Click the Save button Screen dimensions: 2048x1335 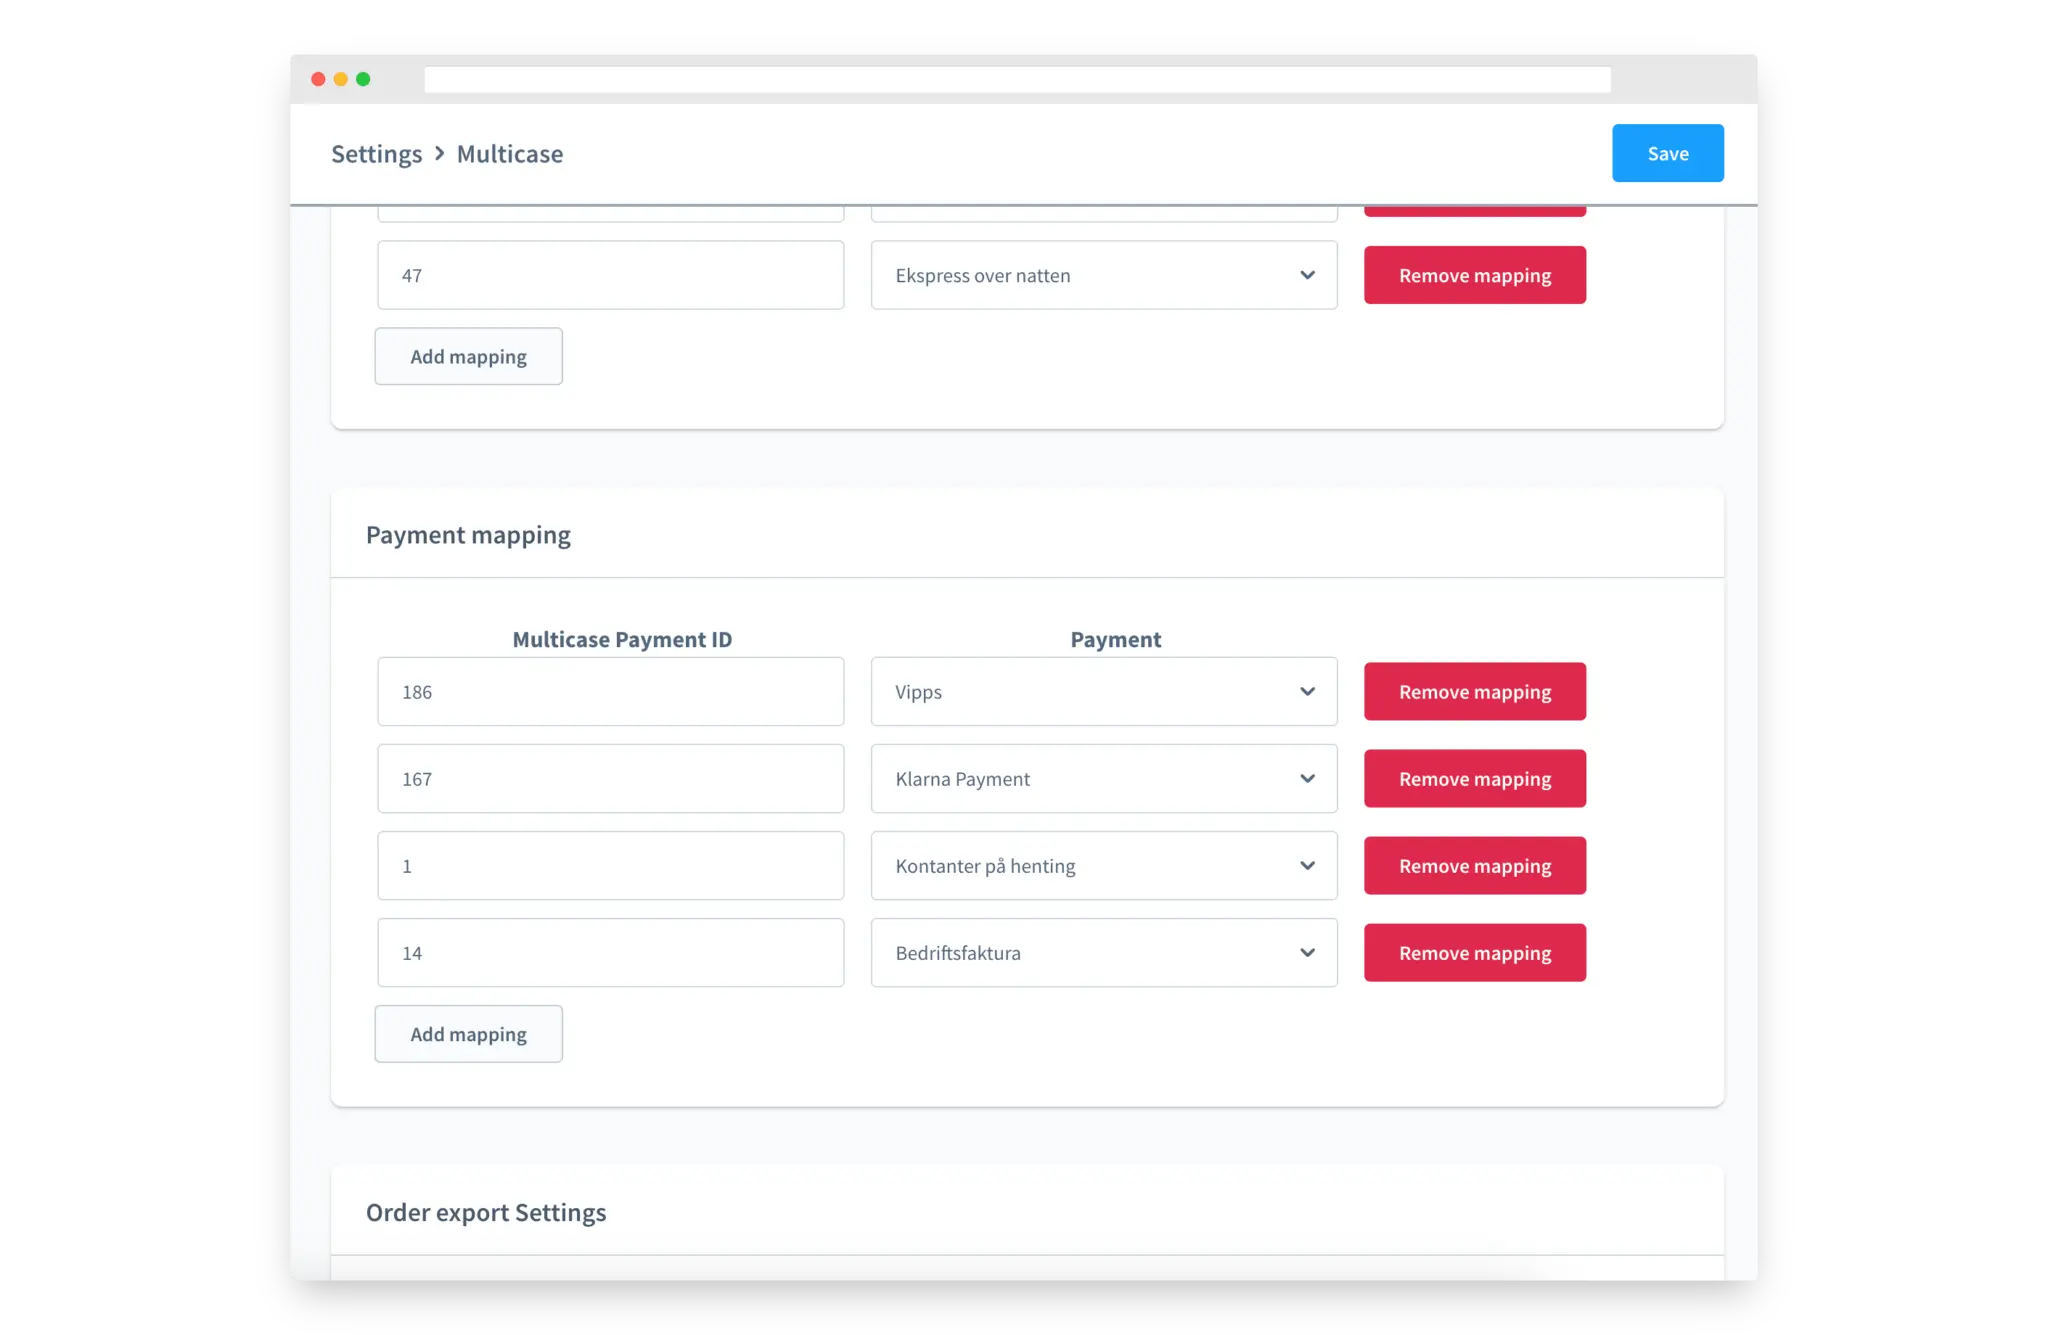coord(1667,153)
